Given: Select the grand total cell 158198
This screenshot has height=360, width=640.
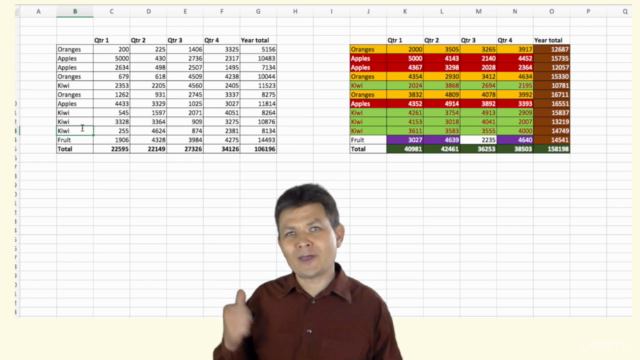Looking at the screenshot, I should tap(552, 149).
